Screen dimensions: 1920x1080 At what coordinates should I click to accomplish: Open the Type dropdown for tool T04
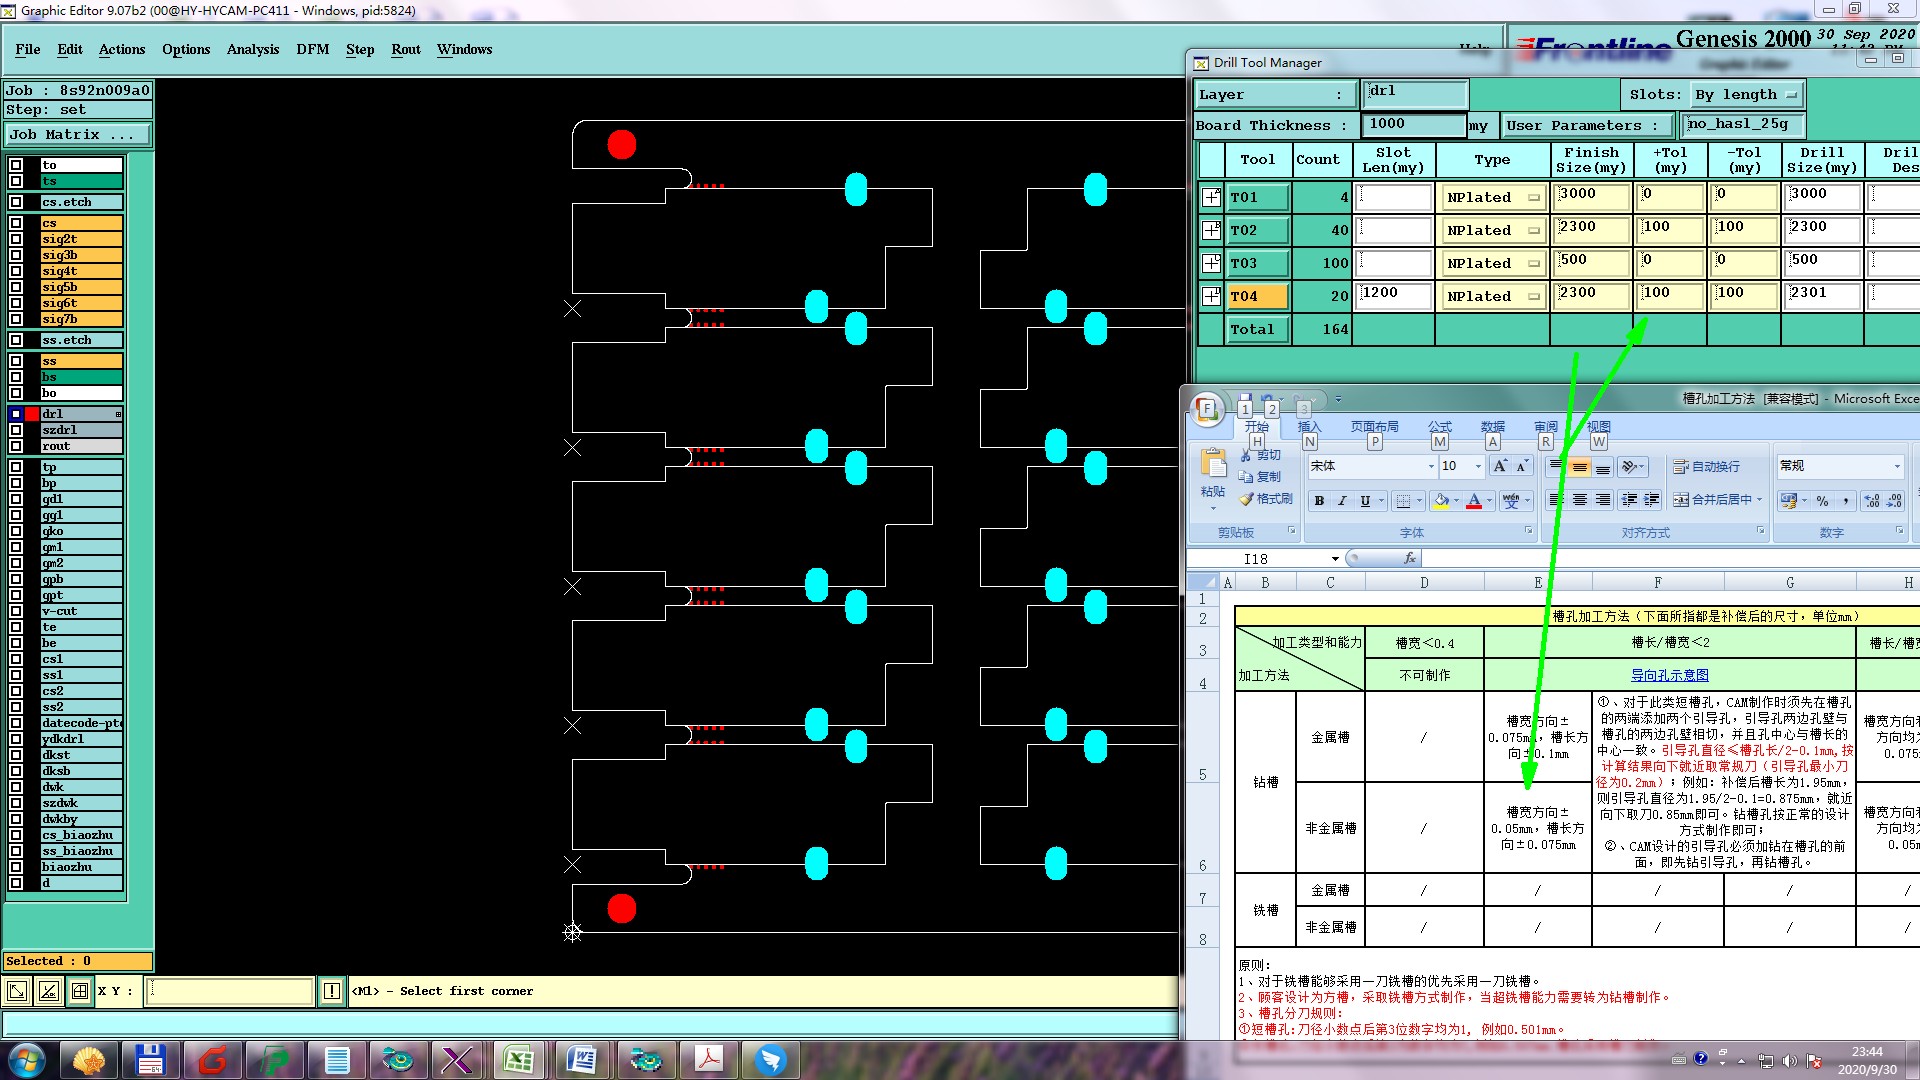click(1492, 296)
